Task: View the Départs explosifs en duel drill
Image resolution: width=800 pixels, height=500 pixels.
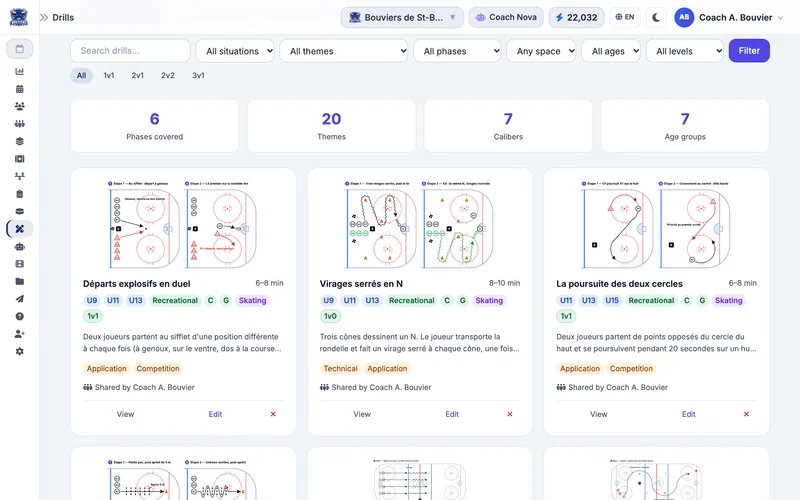Action: (x=125, y=414)
